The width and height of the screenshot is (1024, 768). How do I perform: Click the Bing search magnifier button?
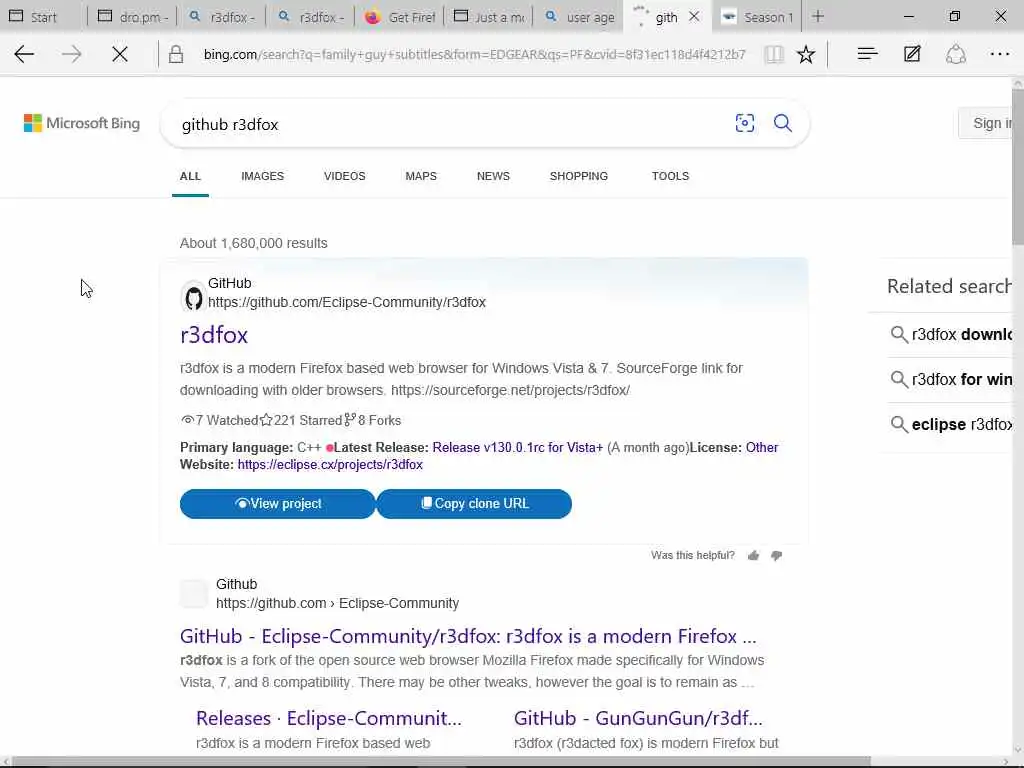[782, 123]
